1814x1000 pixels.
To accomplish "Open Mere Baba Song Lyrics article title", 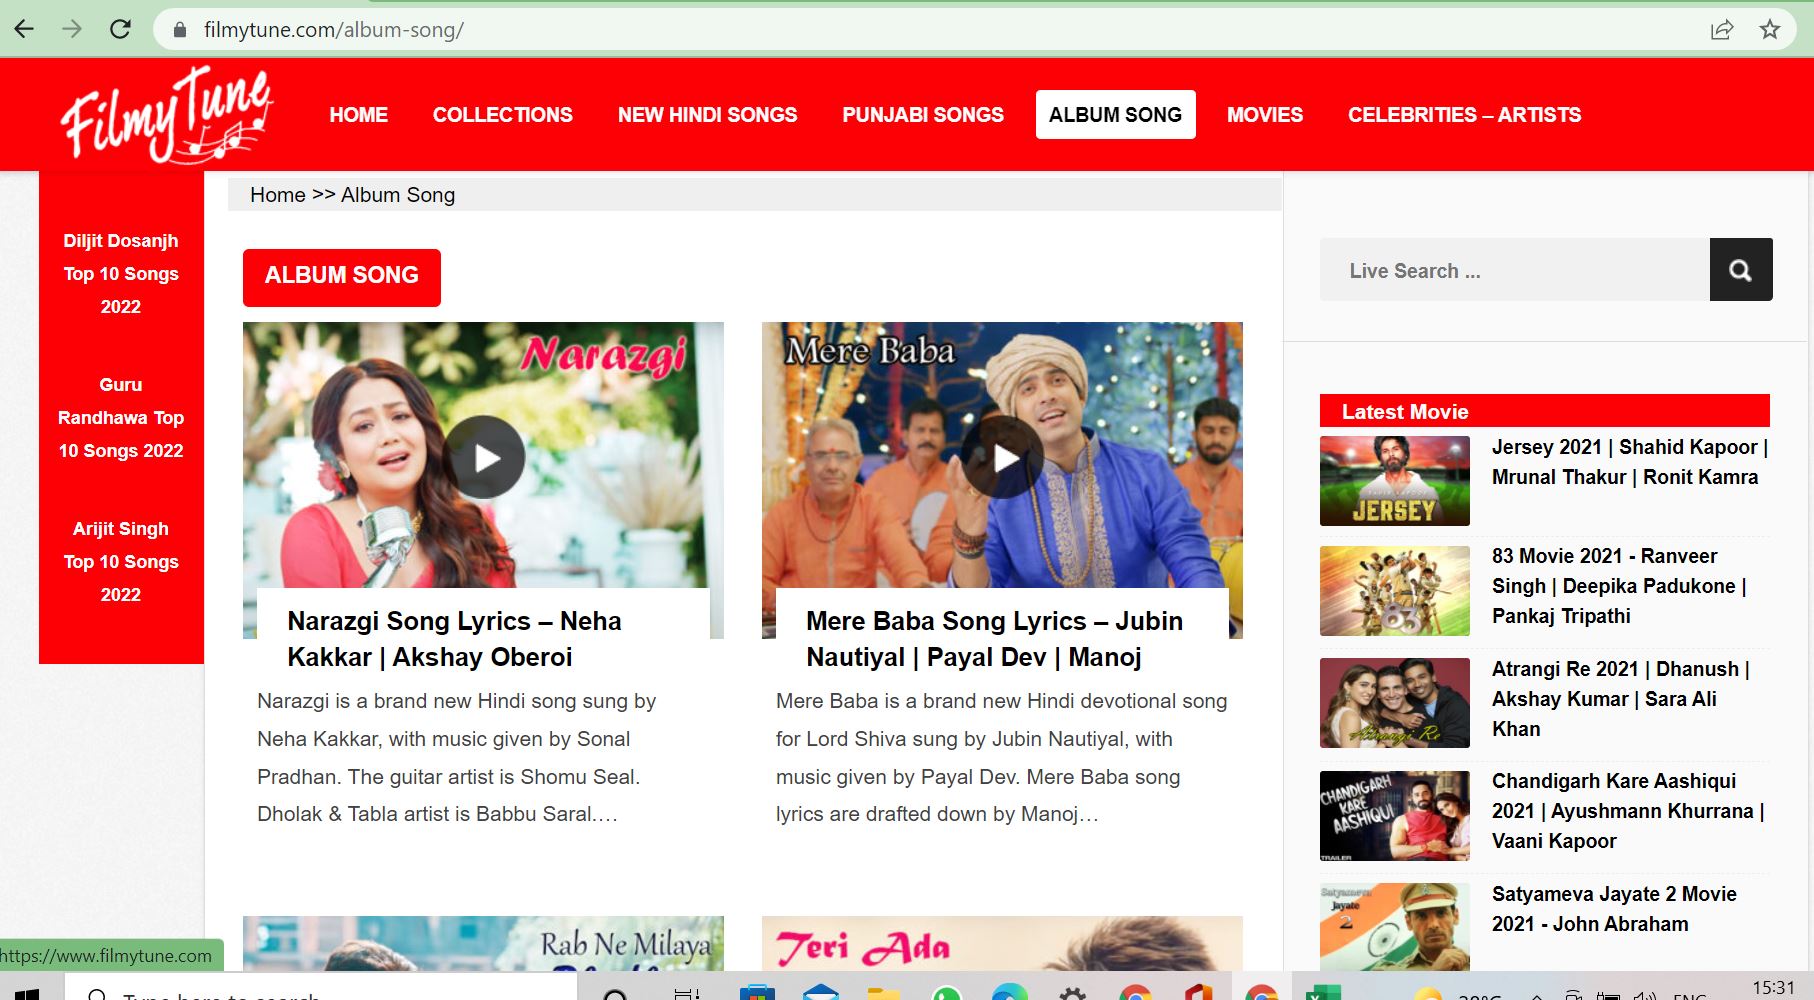I will (x=994, y=639).
